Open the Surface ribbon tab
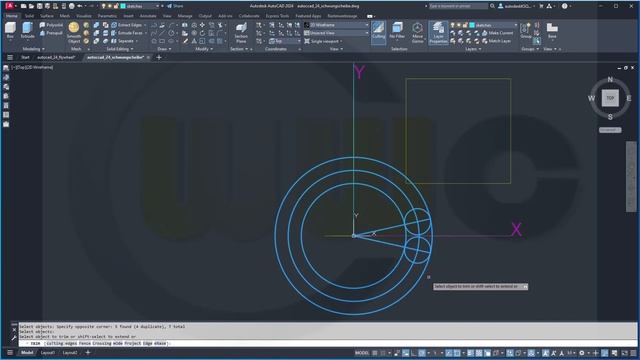The width and height of the screenshot is (640, 360). coord(47,16)
